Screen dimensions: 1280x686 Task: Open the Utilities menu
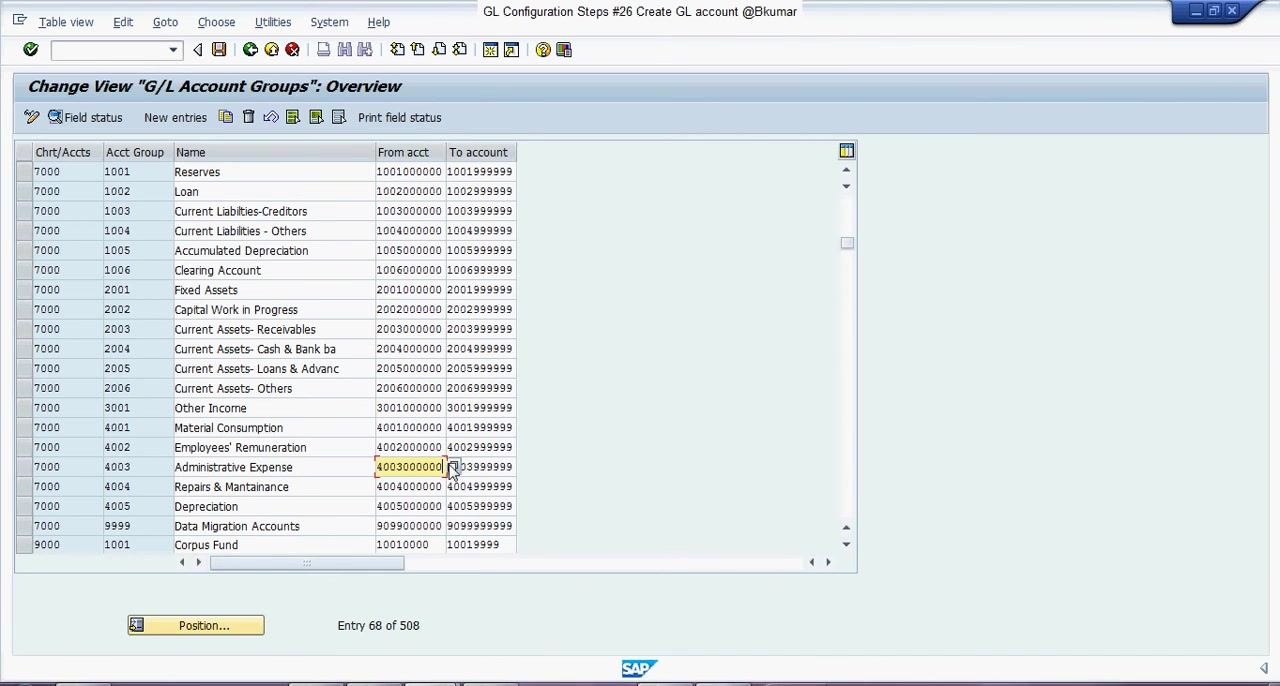tap(273, 22)
